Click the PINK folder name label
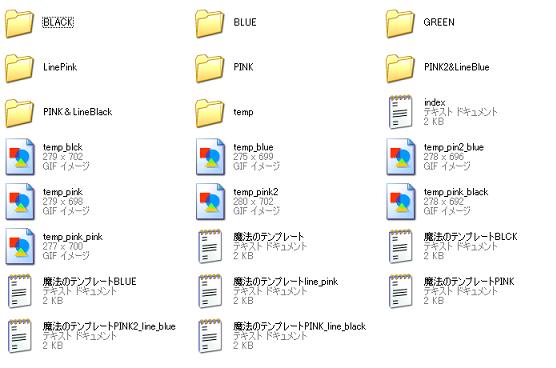Viewport: 556px width, 368px height. [243, 67]
